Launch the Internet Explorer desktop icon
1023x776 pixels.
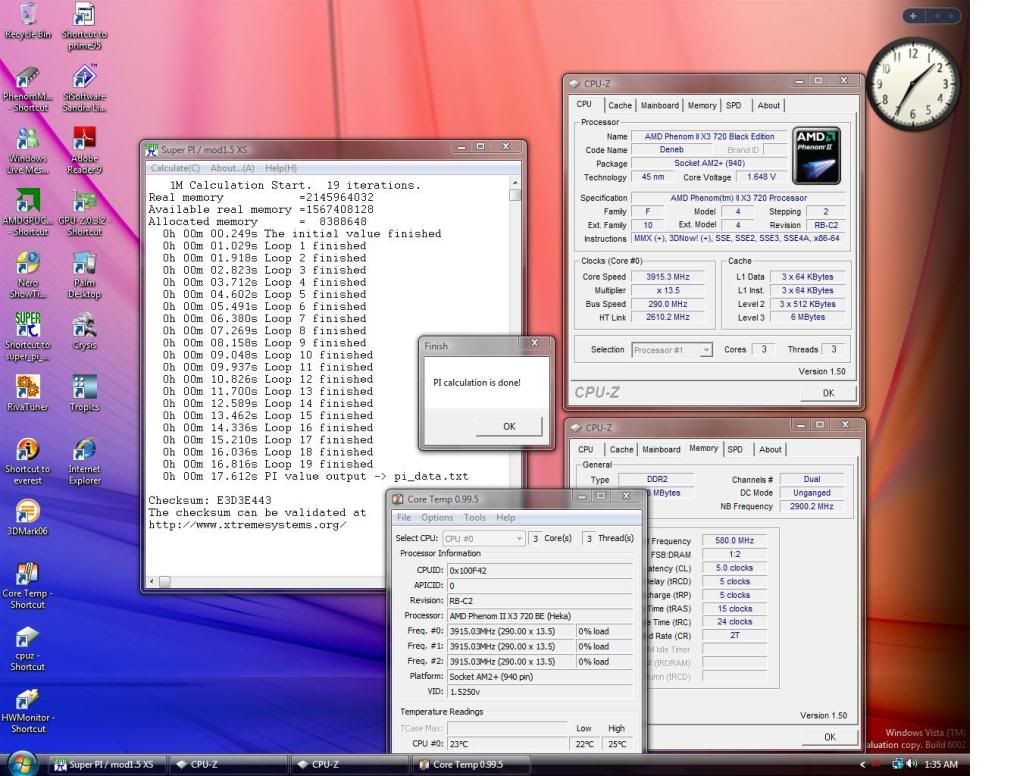point(85,451)
